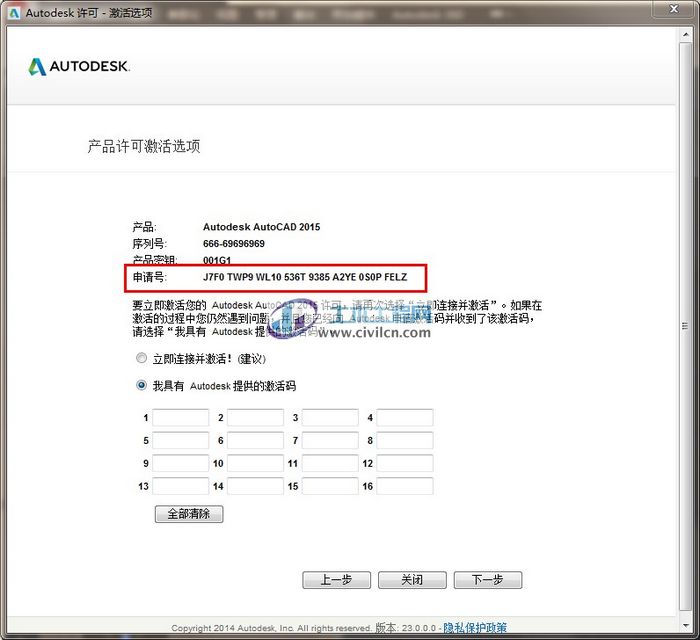700x640 pixels.
Task: Click the Autodesk AutoCAD 2015 product name
Action: click(262, 227)
